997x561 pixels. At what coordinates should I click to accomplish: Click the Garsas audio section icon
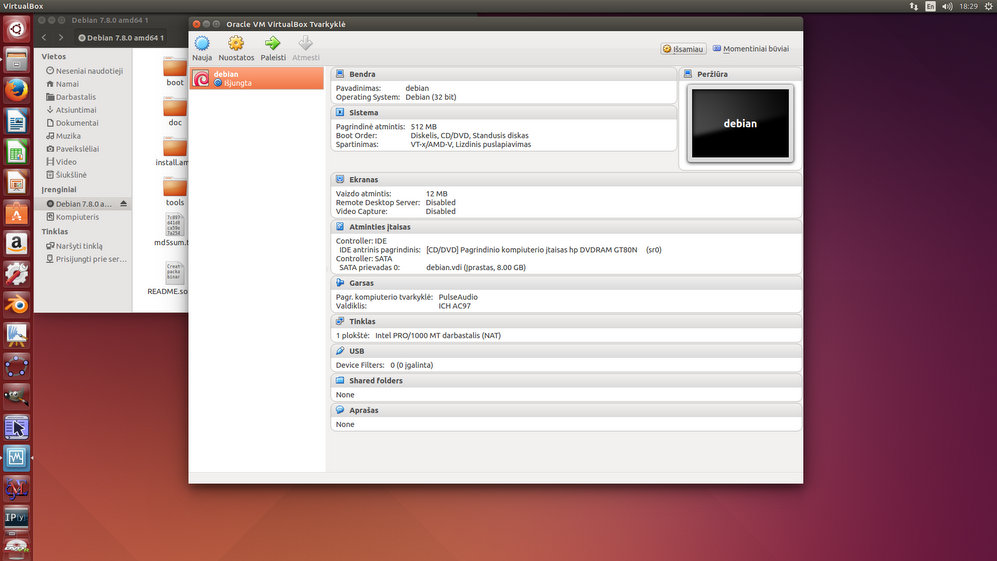pos(341,283)
